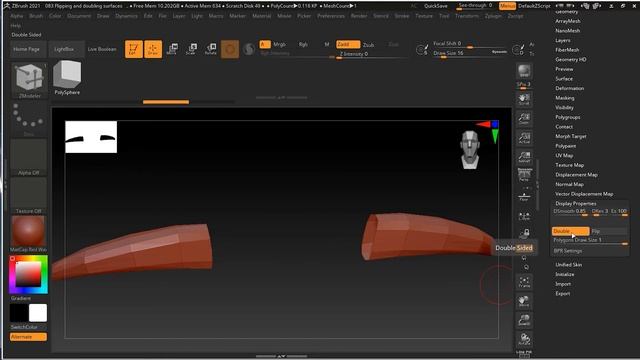Screen dimensions: 640x360
Task: Click the brush size D icon
Action: click(518, 50)
